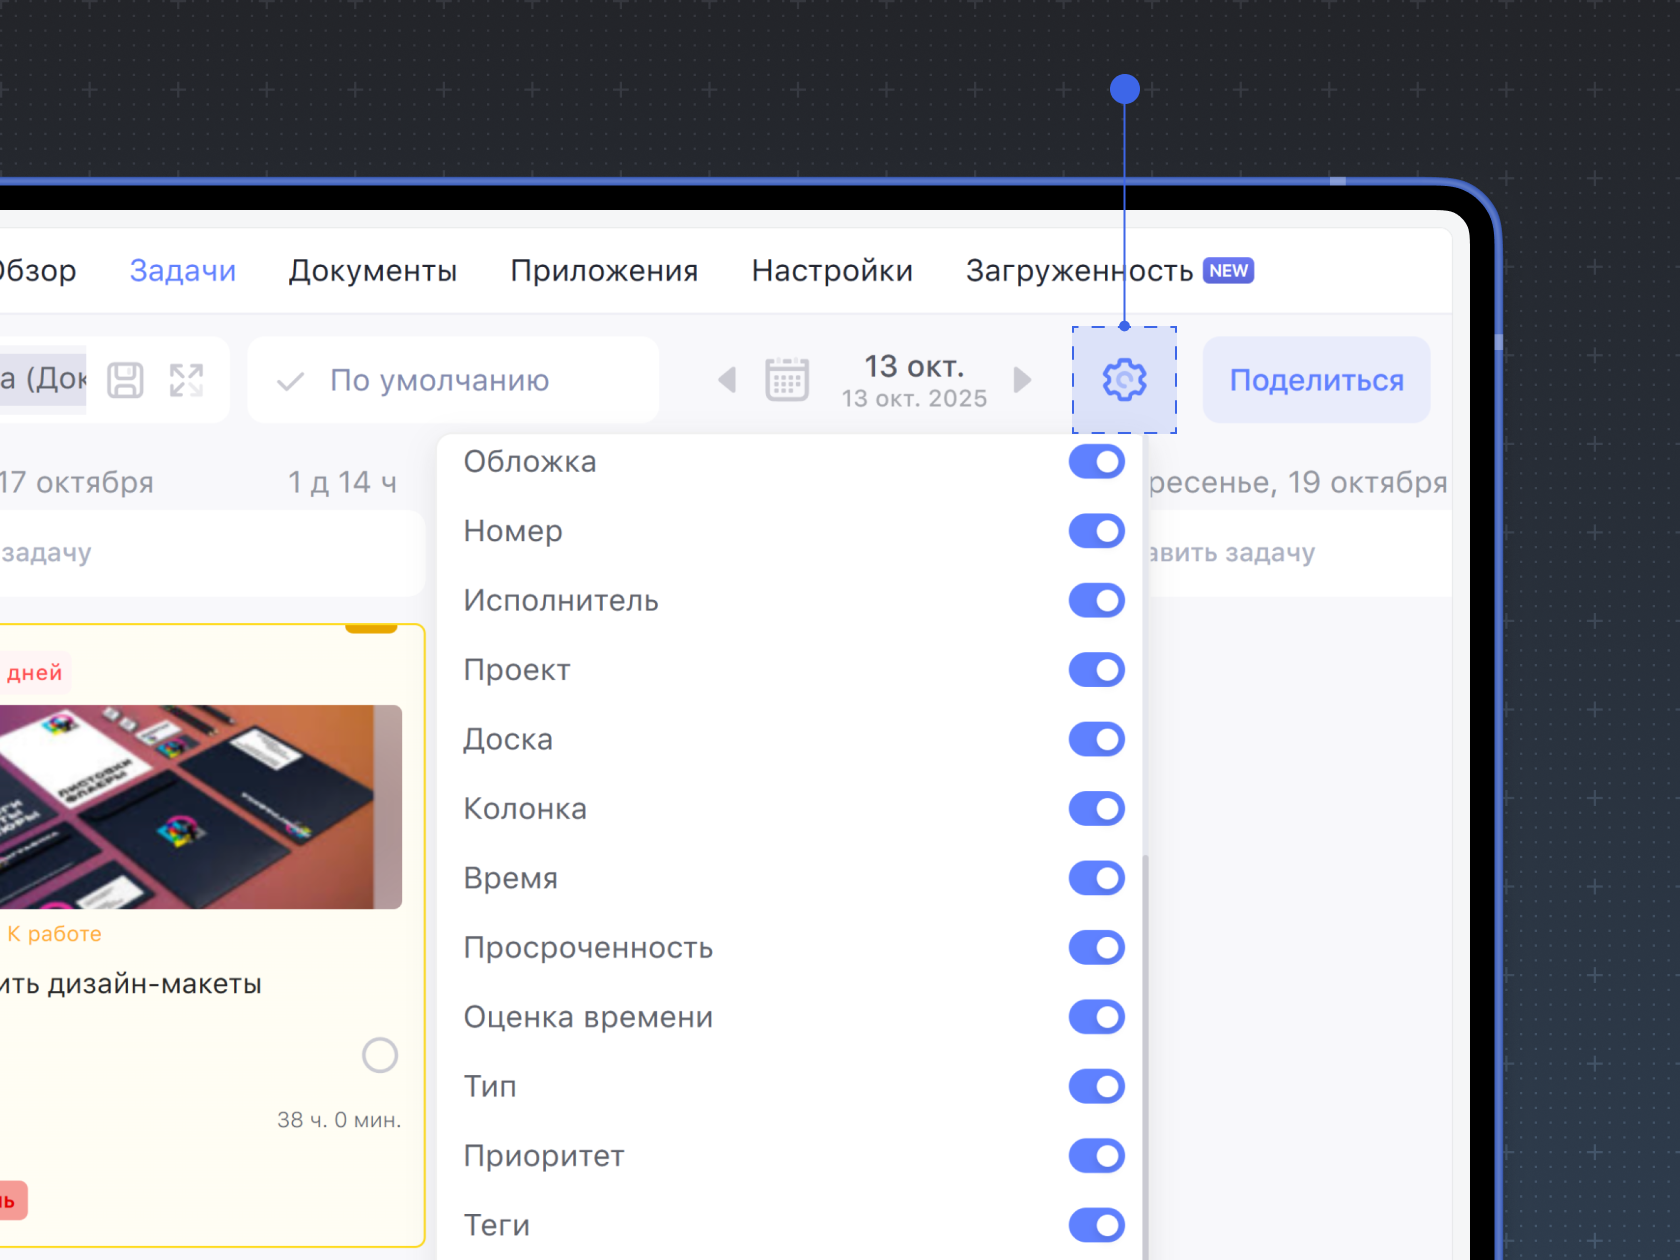Switch to the Документы tab
The height and width of the screenshot is (1260, 1680).
pyautogui.click(x=372, y=271)
